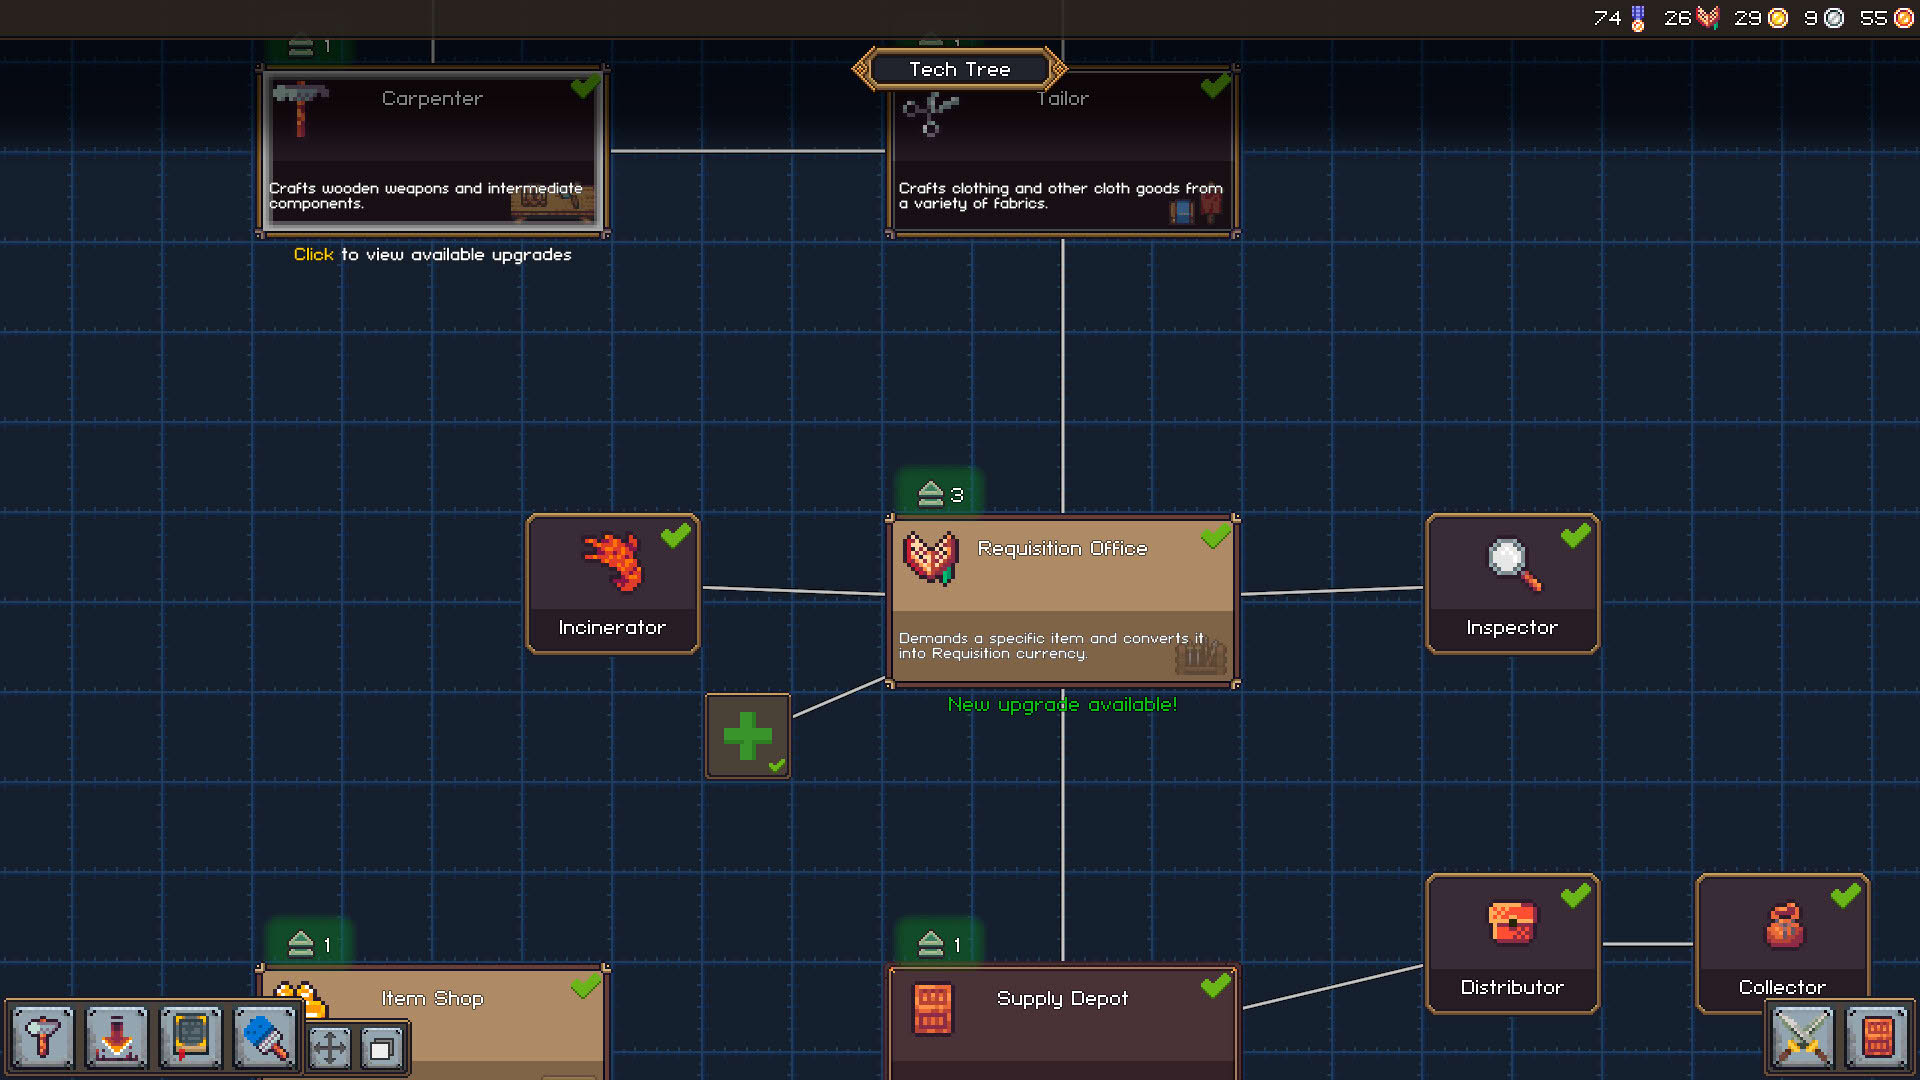Viewport: 1920px width, 1080px height.
Task: Click the Tailor scissors icon
Action: pos(930,113)
